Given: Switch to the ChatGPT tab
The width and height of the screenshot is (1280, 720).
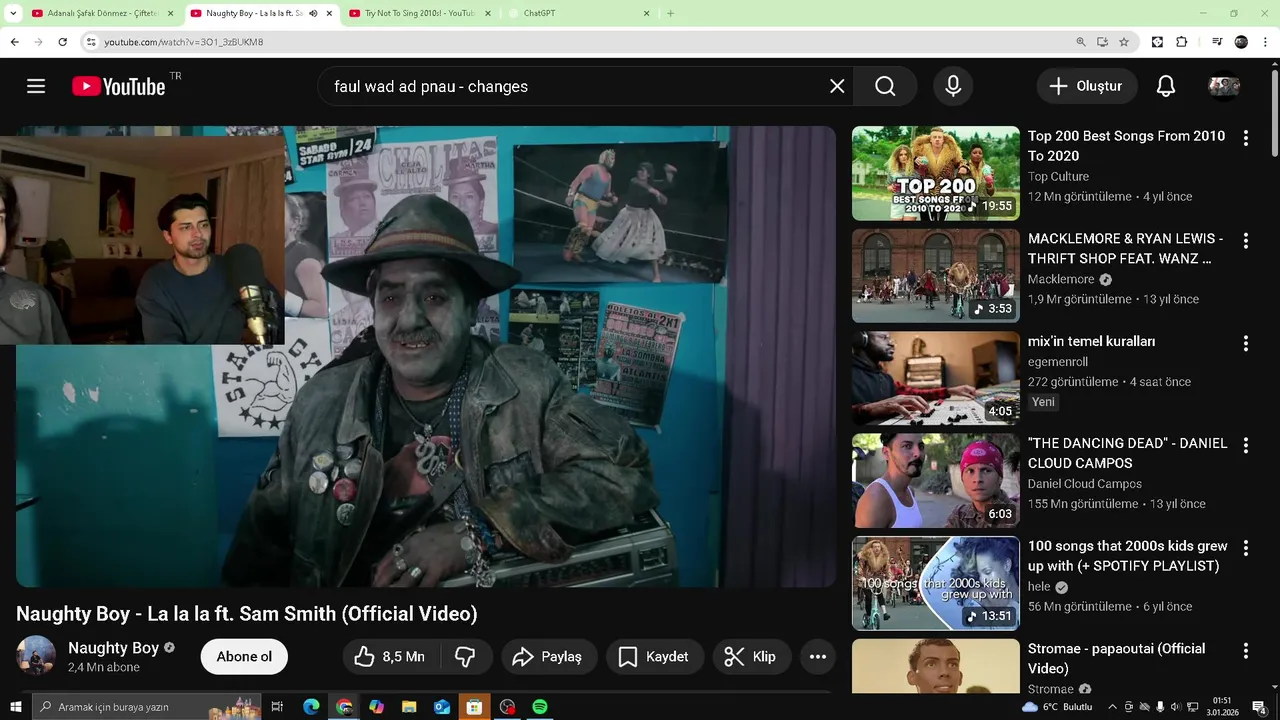Looking at the screenshot, I should click(580, 13).
